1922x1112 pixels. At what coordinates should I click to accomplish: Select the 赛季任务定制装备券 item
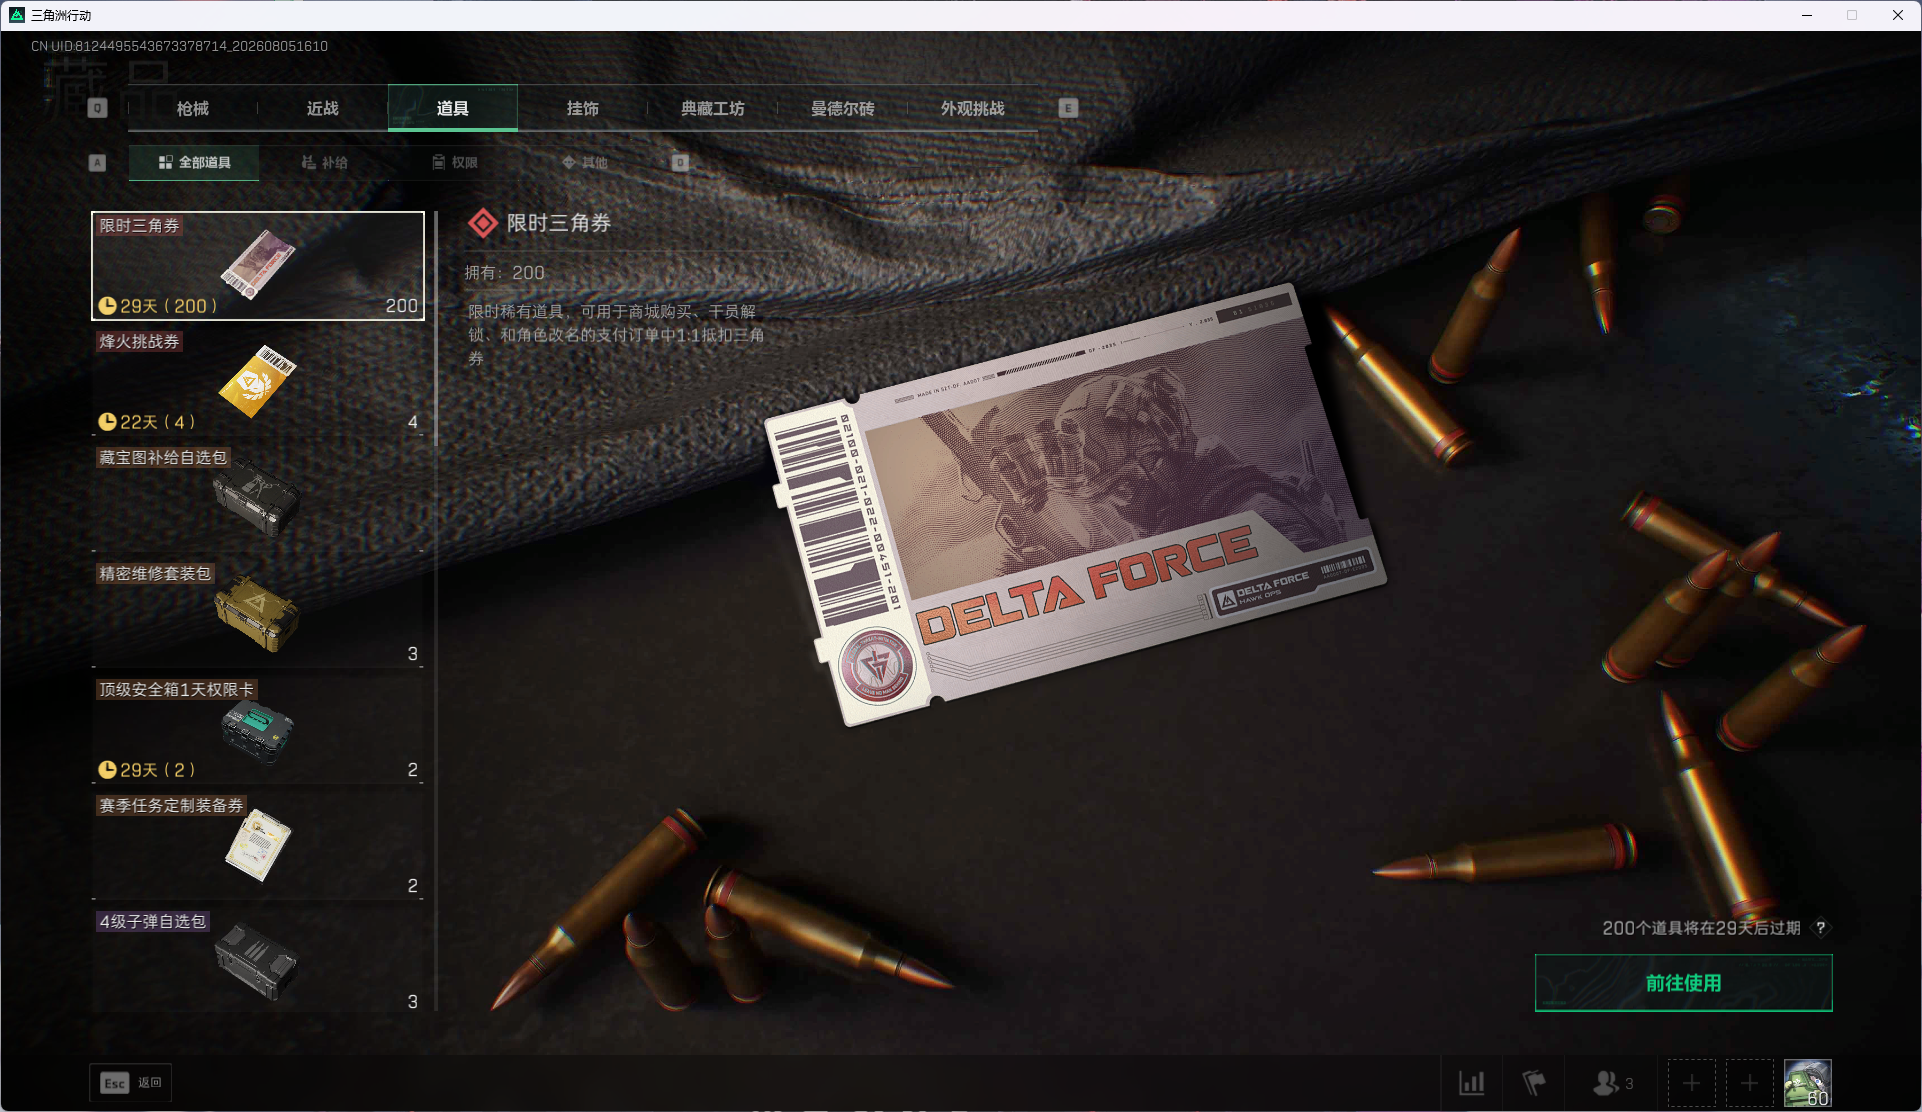pos(258,846)
